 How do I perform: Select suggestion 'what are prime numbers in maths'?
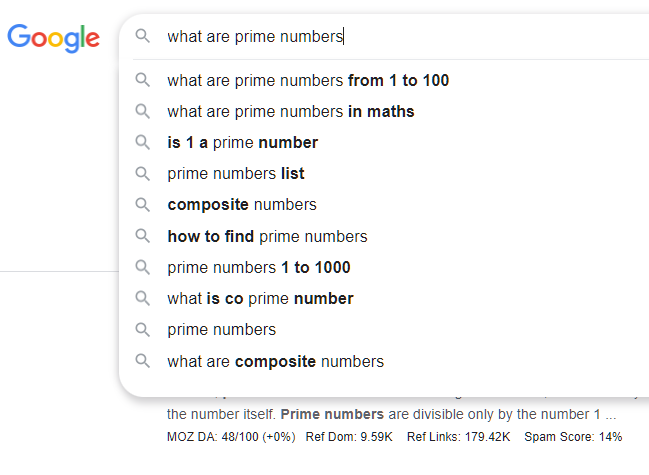pyautogui.click(x=290, y=111)
